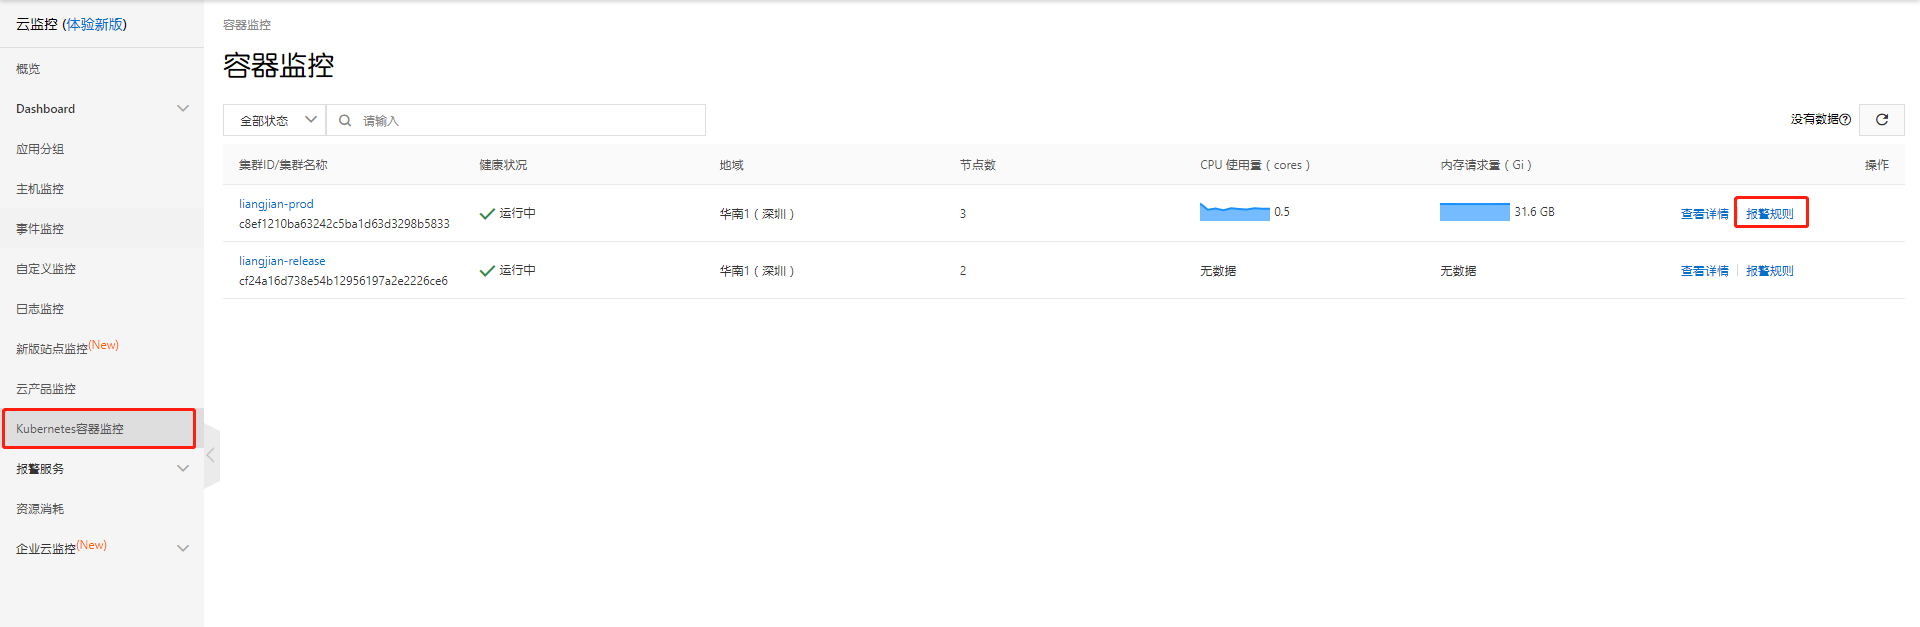Image resolution: width=1920 pixels, height=627 pixels.
Task: Click 报警规则 for liangjian-prod
Action: tap(1769, 214)
